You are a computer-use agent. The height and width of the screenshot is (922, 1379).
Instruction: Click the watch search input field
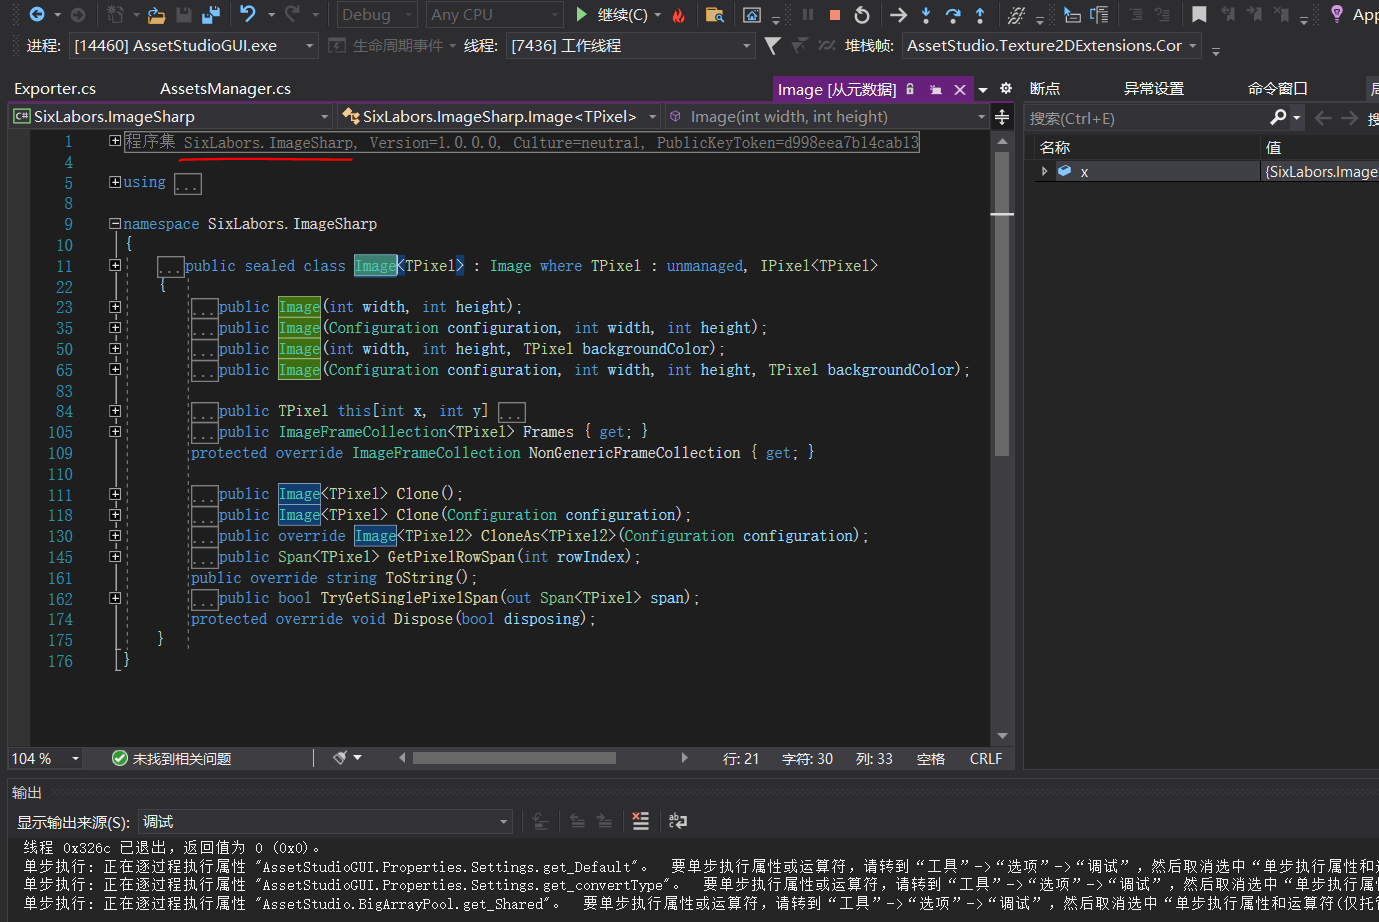tap(1145, 118)
